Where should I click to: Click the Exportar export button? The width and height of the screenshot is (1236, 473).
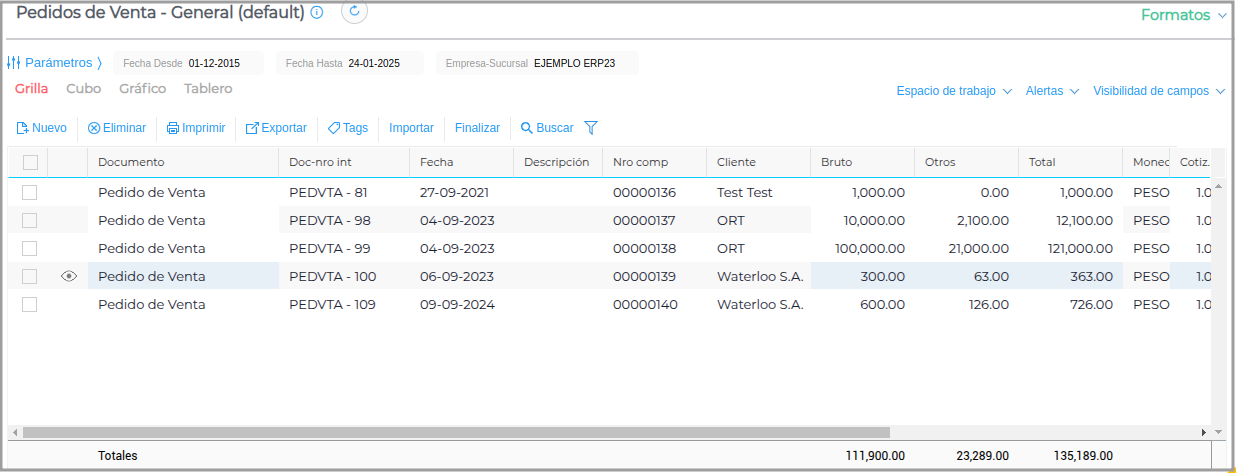pos(276,128)
